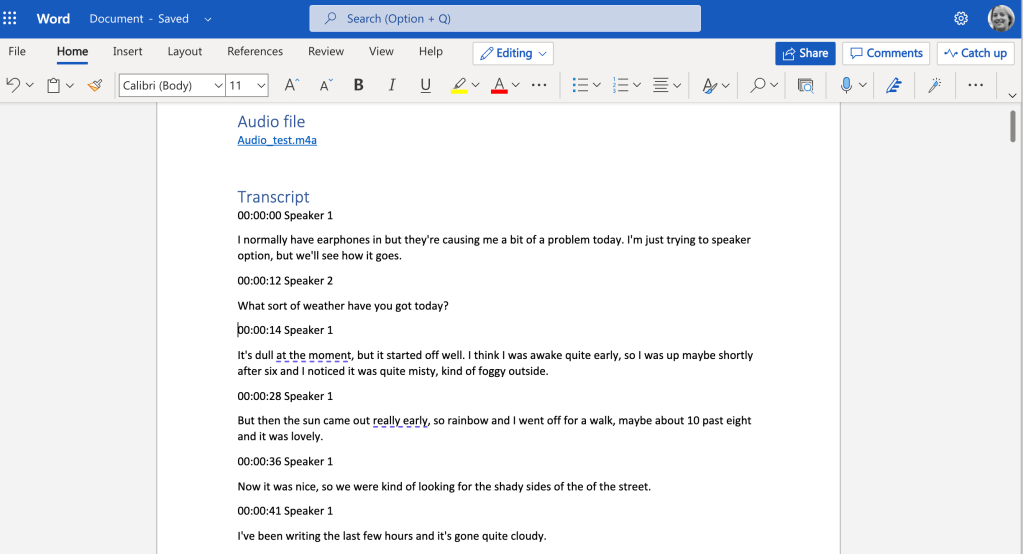This screenshot has width=1023, height=554.
Task: Click the Share button
Action: (x=805, y=53)
